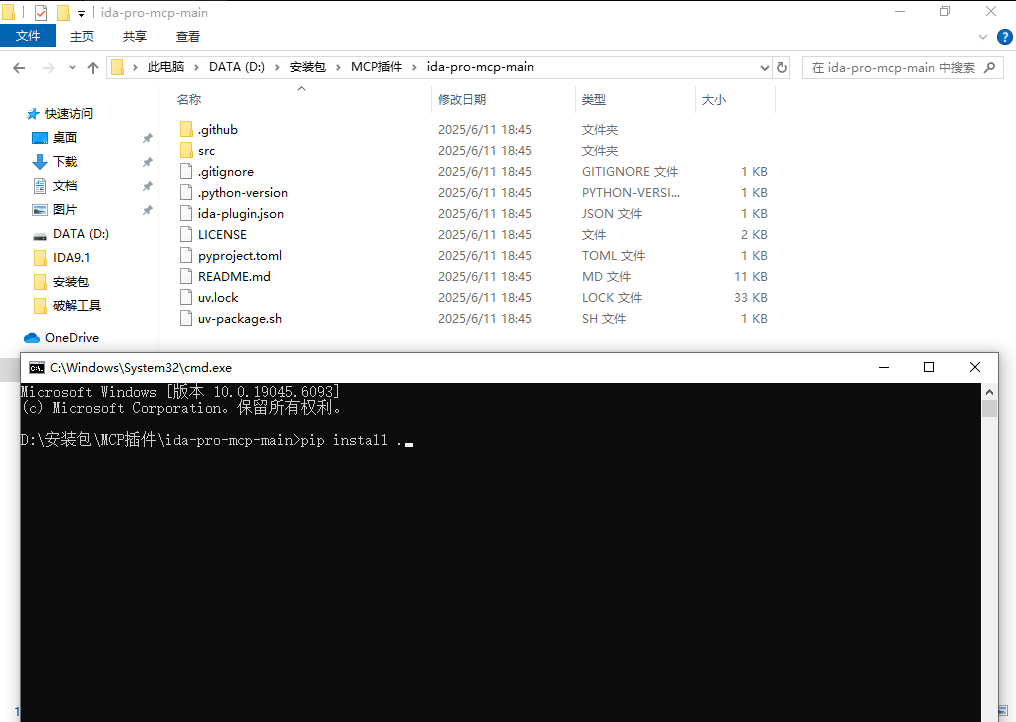Select the README.md file icon

coord(186,277)
